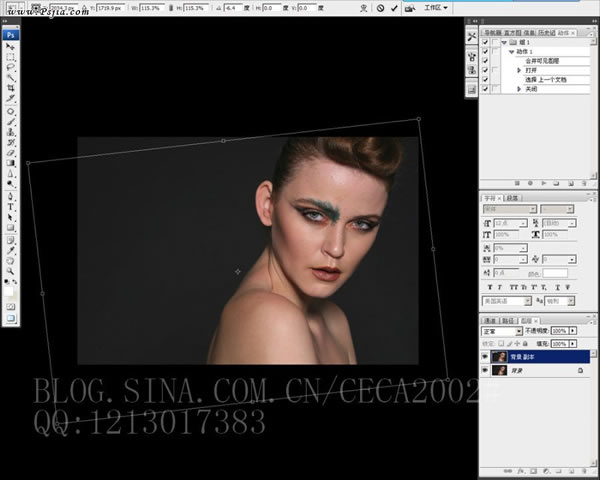Switch to the 路径 tab
Screen dimensions: 600x480
[507, 321]
